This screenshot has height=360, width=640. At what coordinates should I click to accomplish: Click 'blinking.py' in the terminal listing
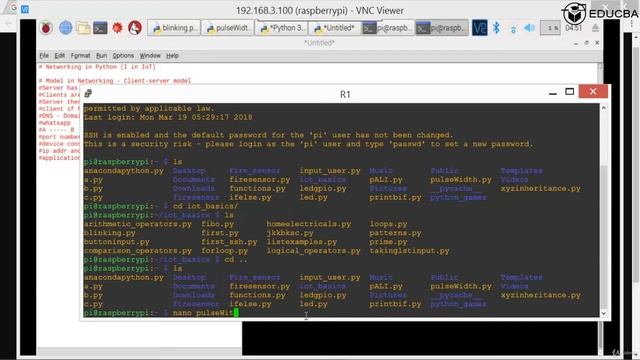pos(109,233)
